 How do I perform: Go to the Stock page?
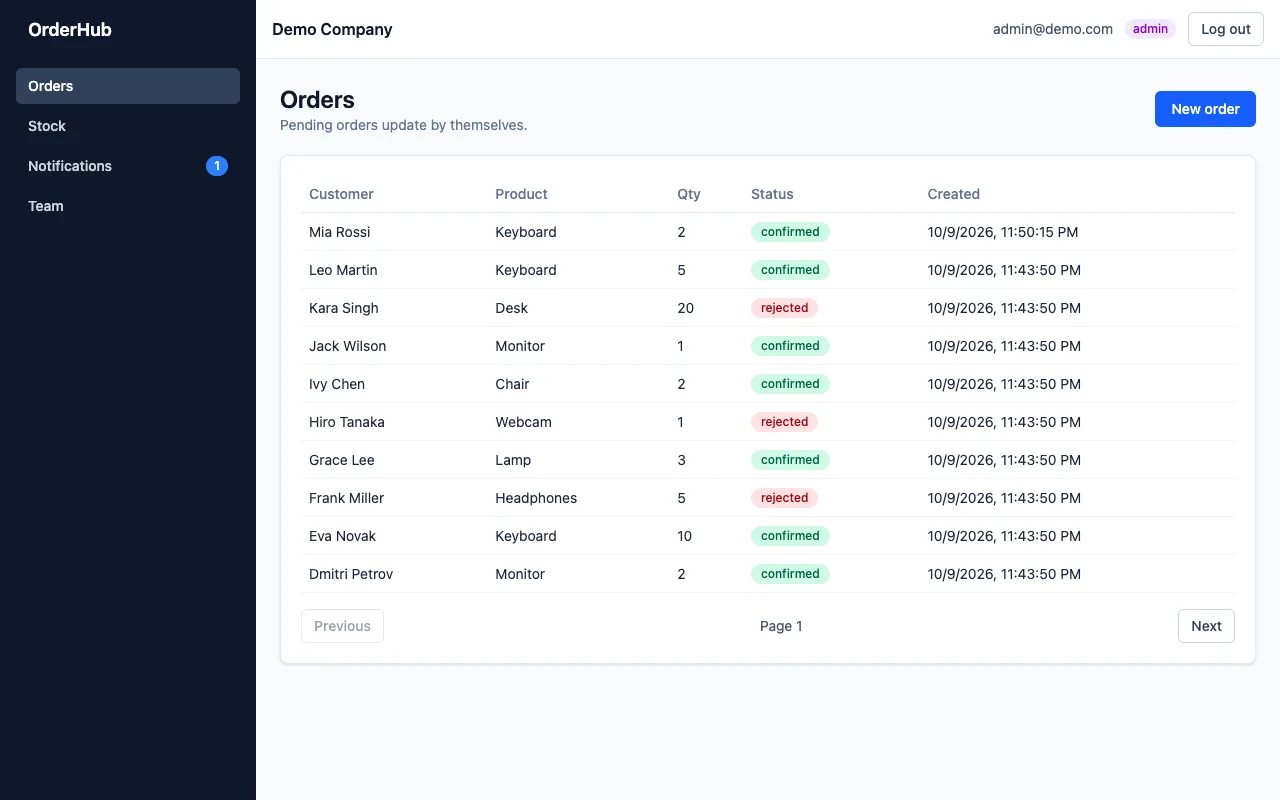click(x=128, y=126)
